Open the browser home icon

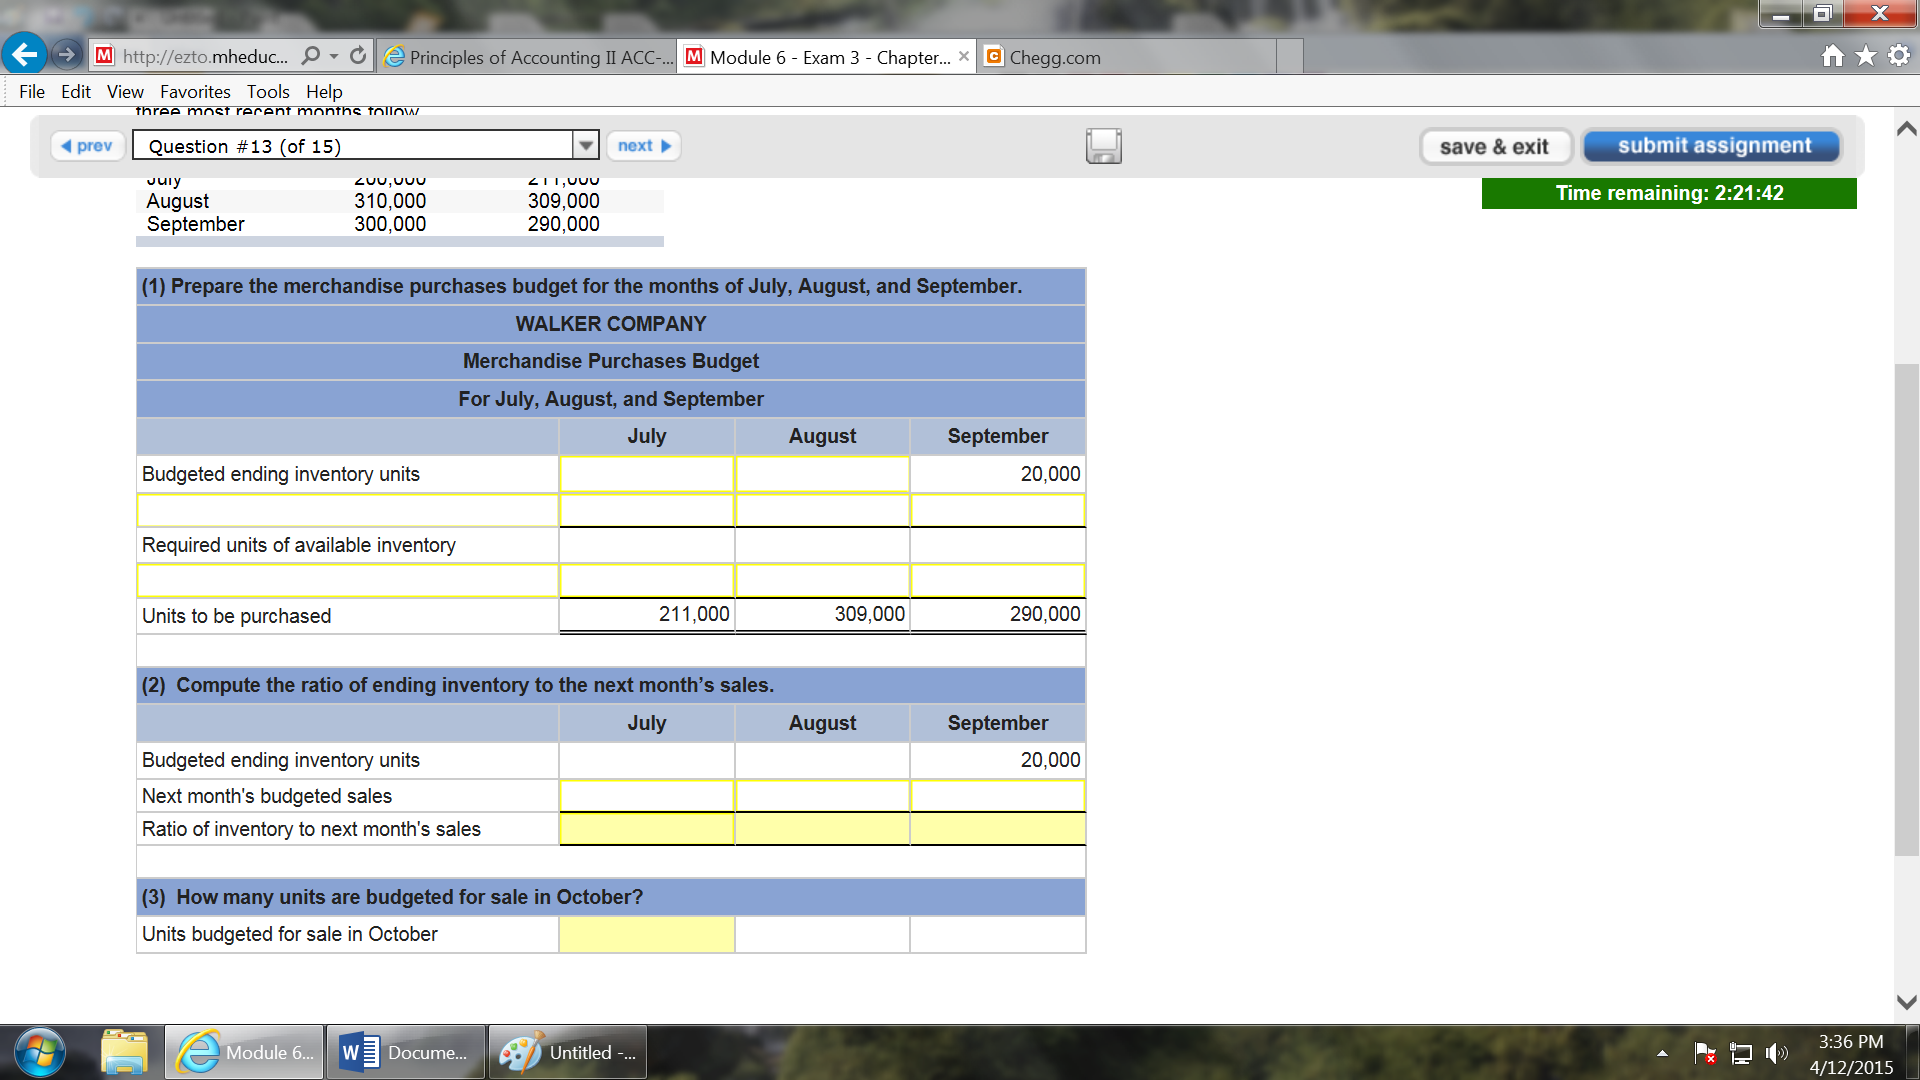coord(1833,56)
